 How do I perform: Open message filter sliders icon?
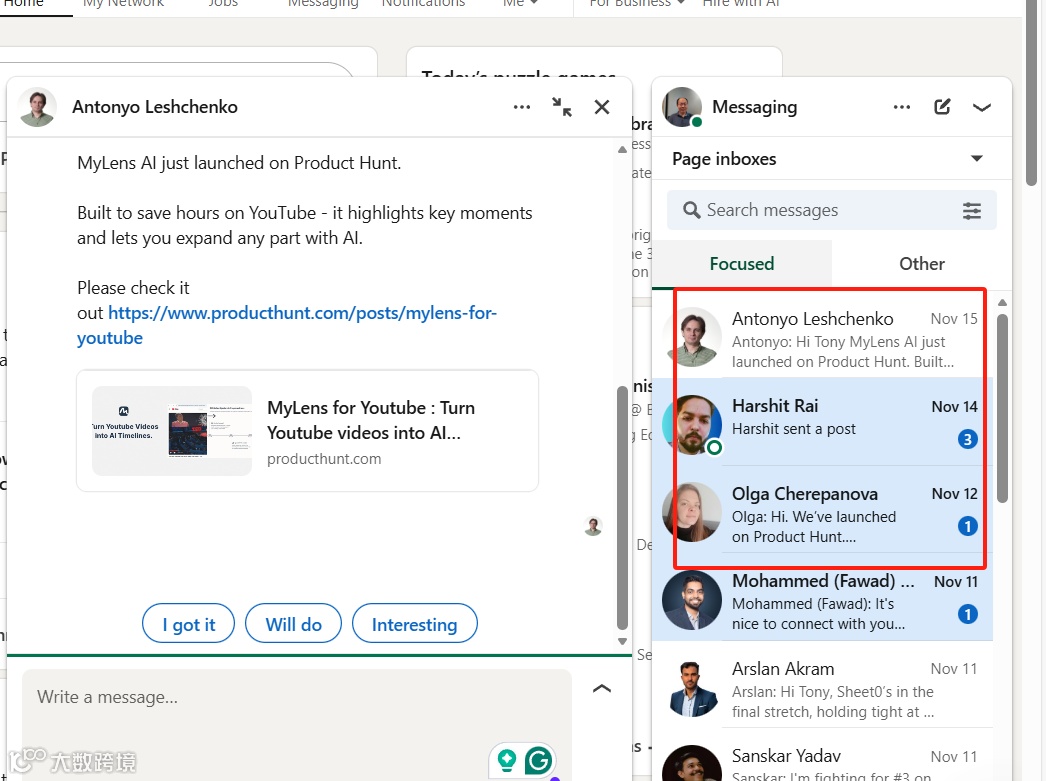tap(972, 211)
